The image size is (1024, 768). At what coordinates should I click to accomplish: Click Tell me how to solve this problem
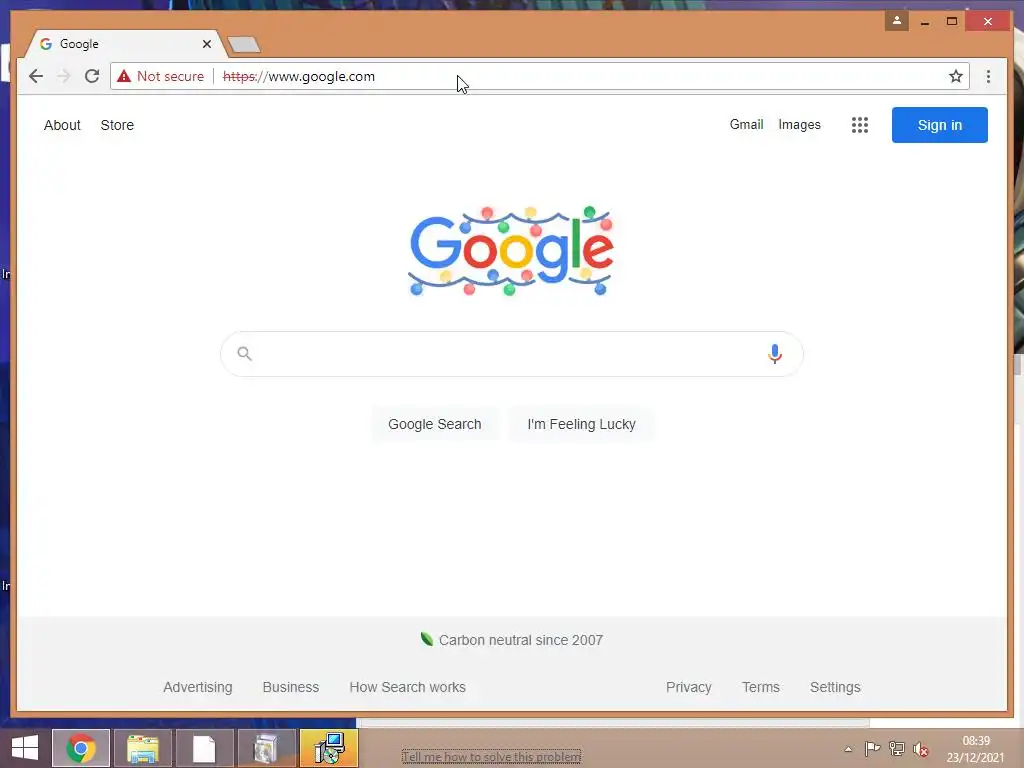[x=491, y=756]
